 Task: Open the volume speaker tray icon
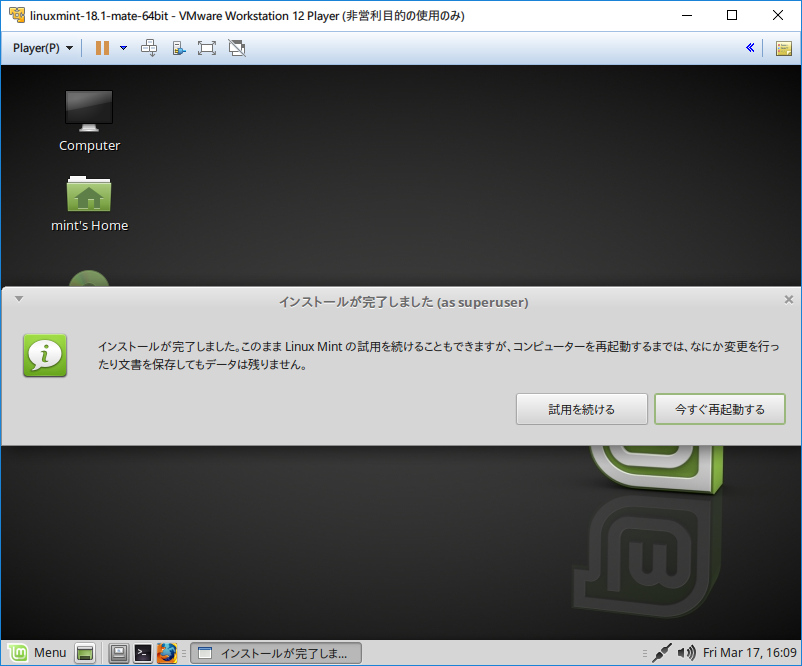pyautogui.click(x=686, y=653)
